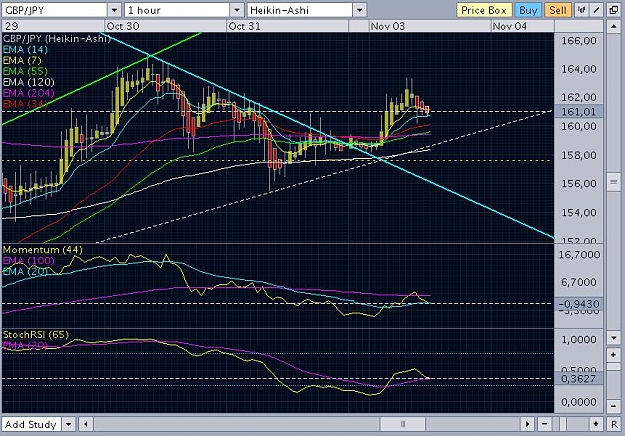Click the horizontal zoom slider handle

pos(562,424)
